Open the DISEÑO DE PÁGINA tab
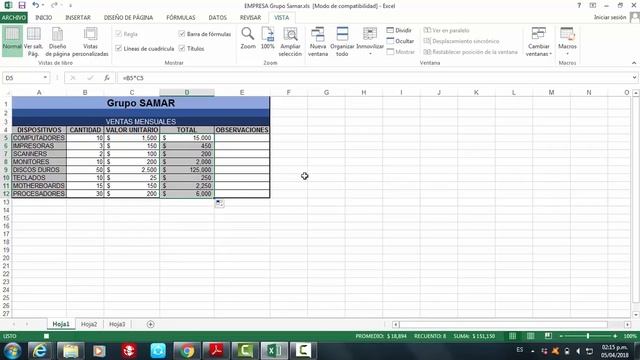Image resolution: width=640 pixels, height=360 pixels. pos(128,18)
